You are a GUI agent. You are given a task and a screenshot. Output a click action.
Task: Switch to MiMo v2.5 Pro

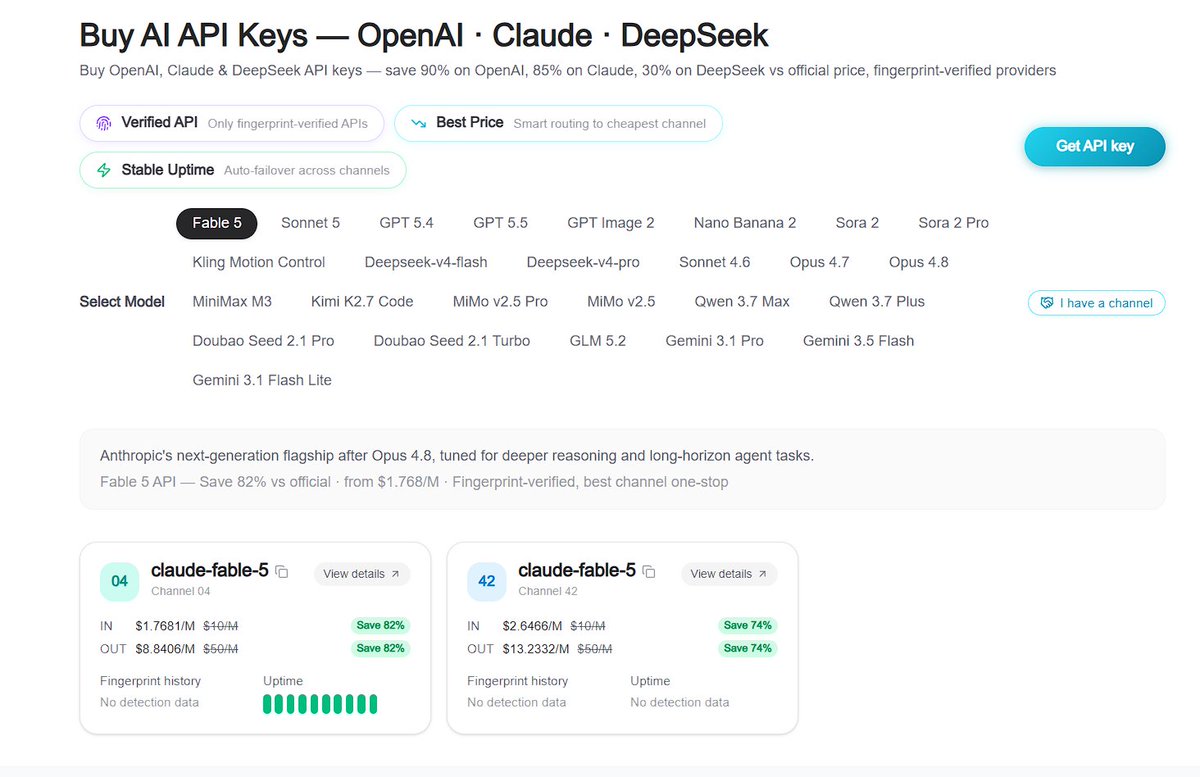click(500, 301)
